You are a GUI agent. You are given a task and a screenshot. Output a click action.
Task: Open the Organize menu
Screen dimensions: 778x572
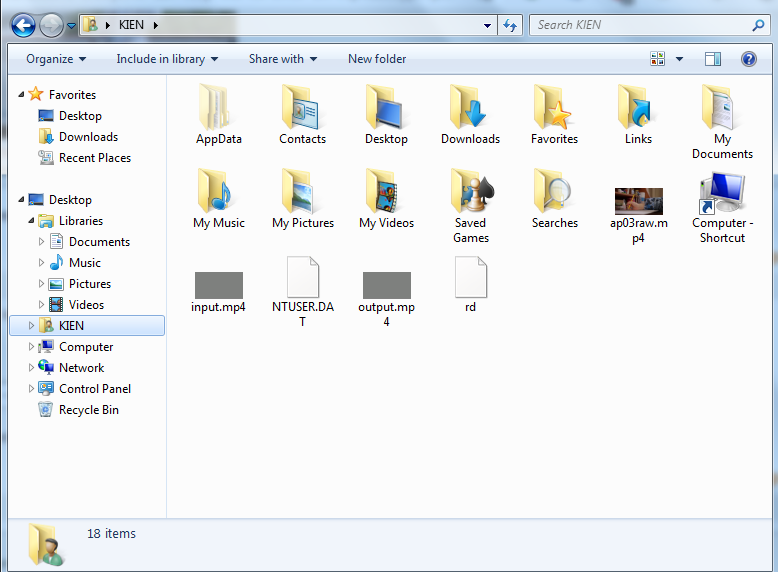[56, 59]
